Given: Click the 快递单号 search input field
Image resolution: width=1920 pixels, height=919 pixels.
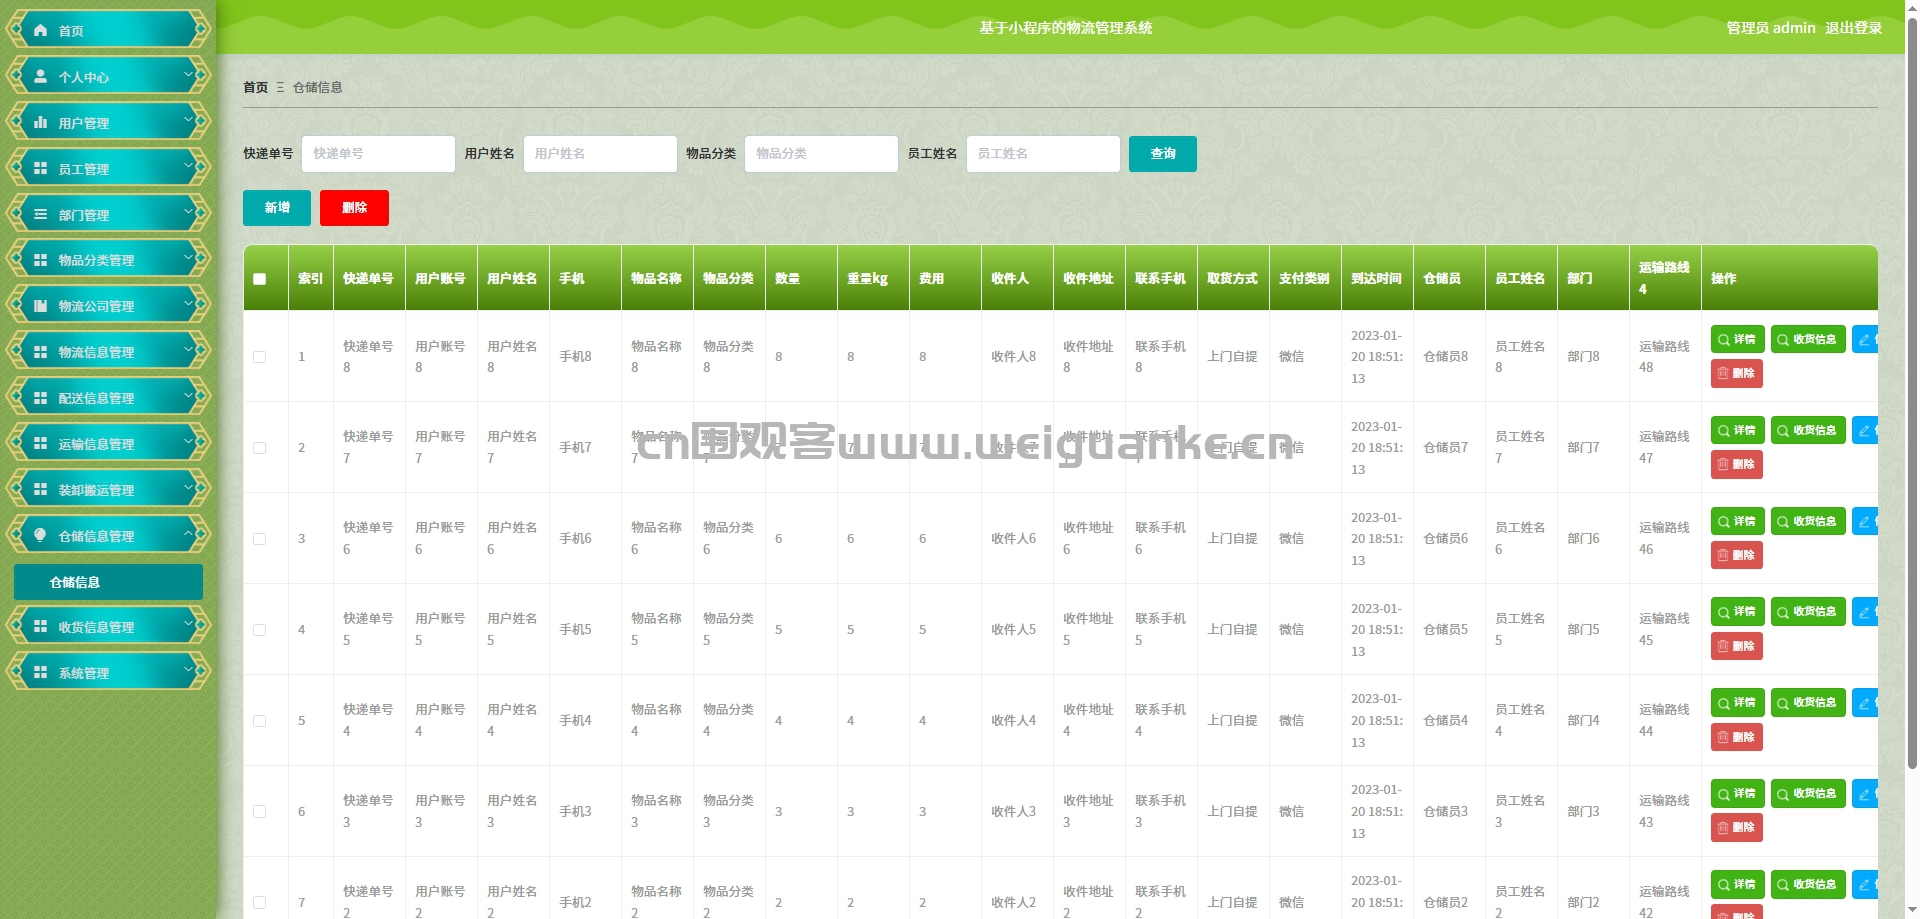Looking at the screenshot, I should pos(378,154).
